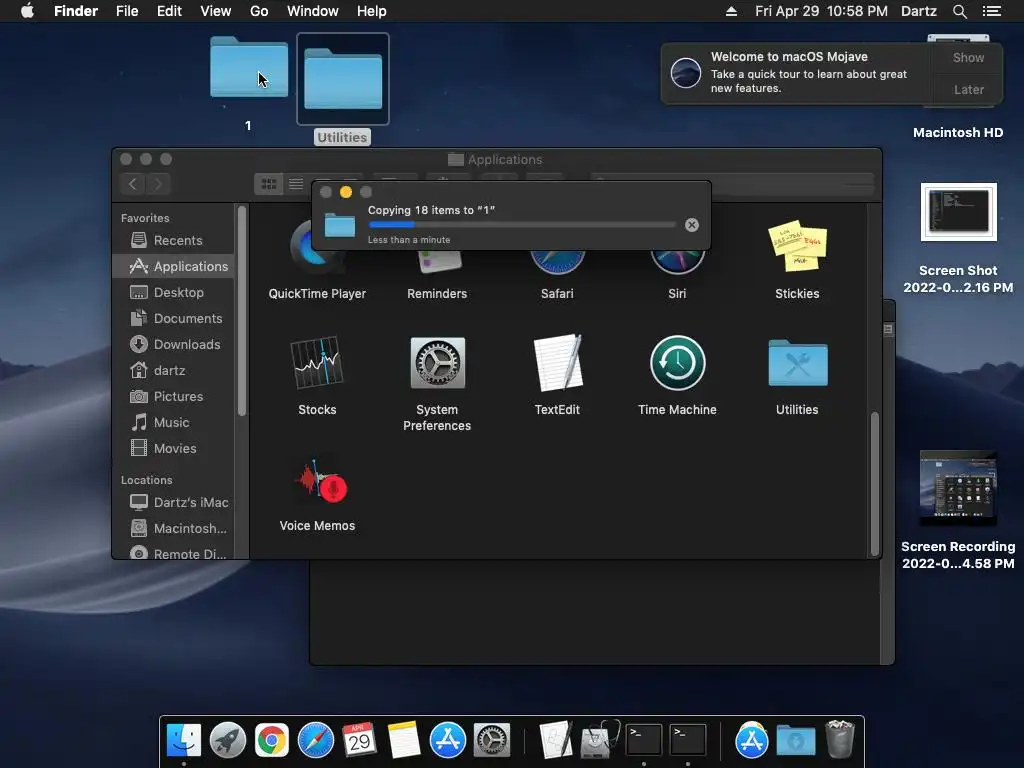Select Recents in the Finder sidebar
Image resolution: width=1024 pixels, height=768 pixels.
[x=174, y=240]
